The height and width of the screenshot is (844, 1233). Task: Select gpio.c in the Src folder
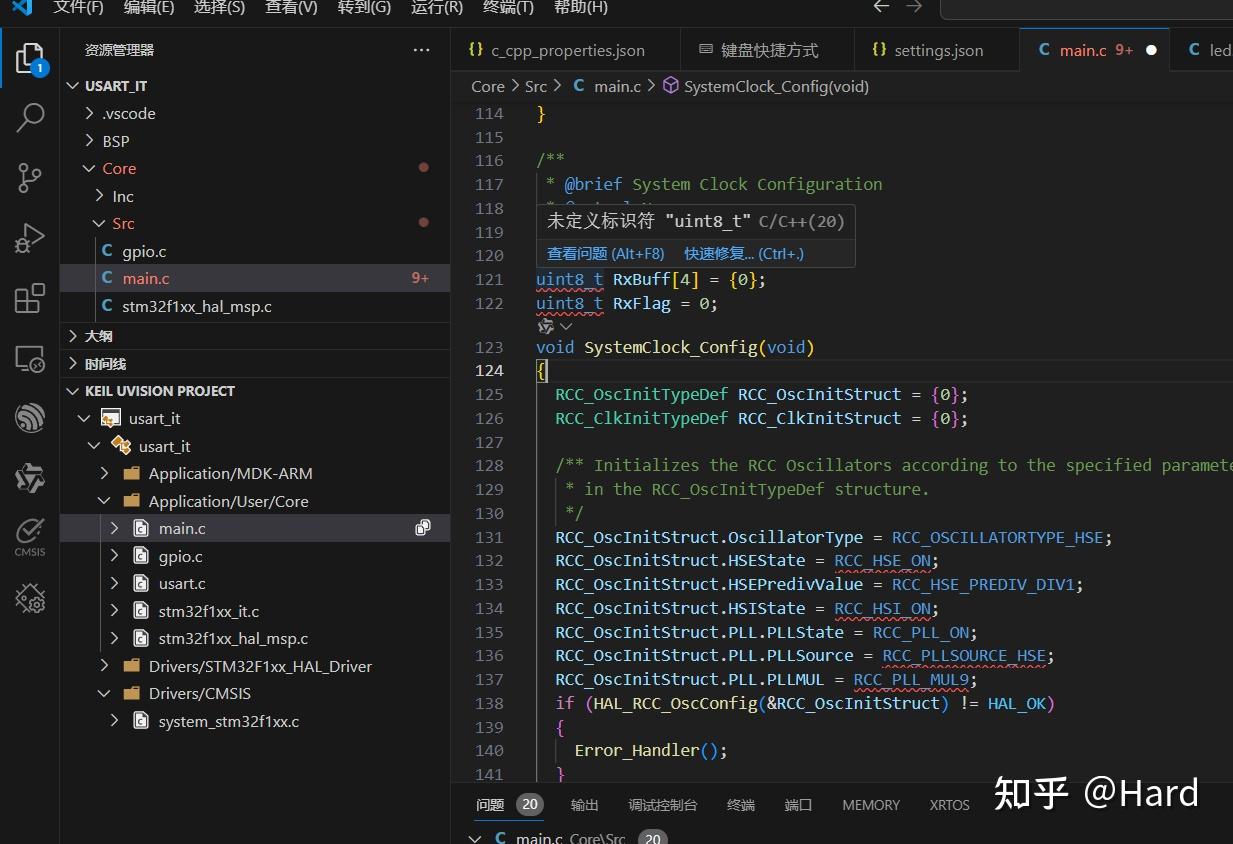click(143, 251)
